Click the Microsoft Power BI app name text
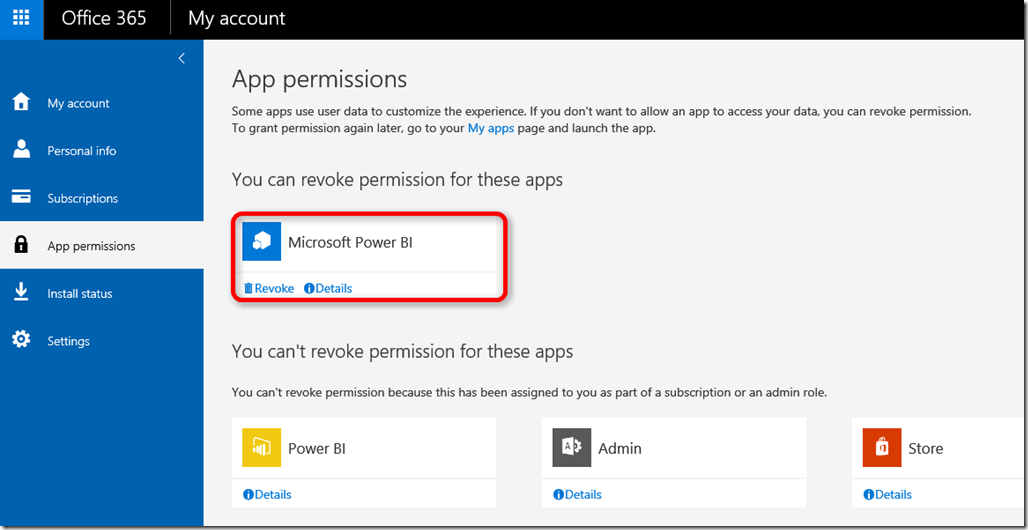The height and width of the screenshot is (530, 1028). pyautogui.click(x=350, y=242)
